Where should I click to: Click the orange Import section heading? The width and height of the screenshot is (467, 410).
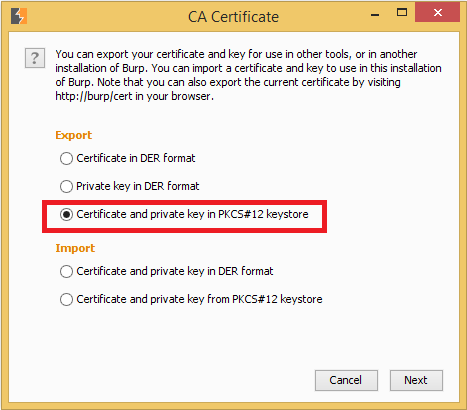tap(75, 248)
